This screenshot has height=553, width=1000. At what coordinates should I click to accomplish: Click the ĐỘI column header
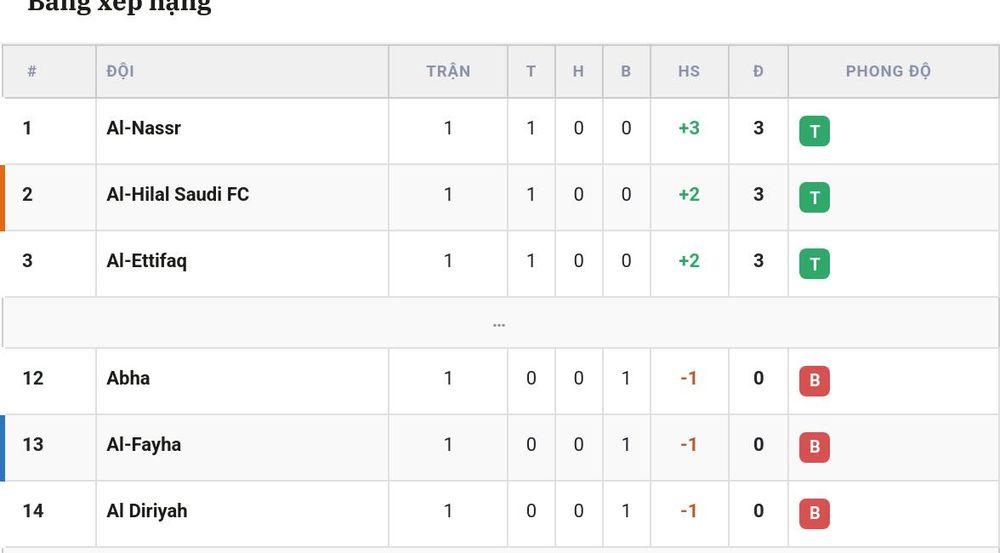click(x=121, y=71)
